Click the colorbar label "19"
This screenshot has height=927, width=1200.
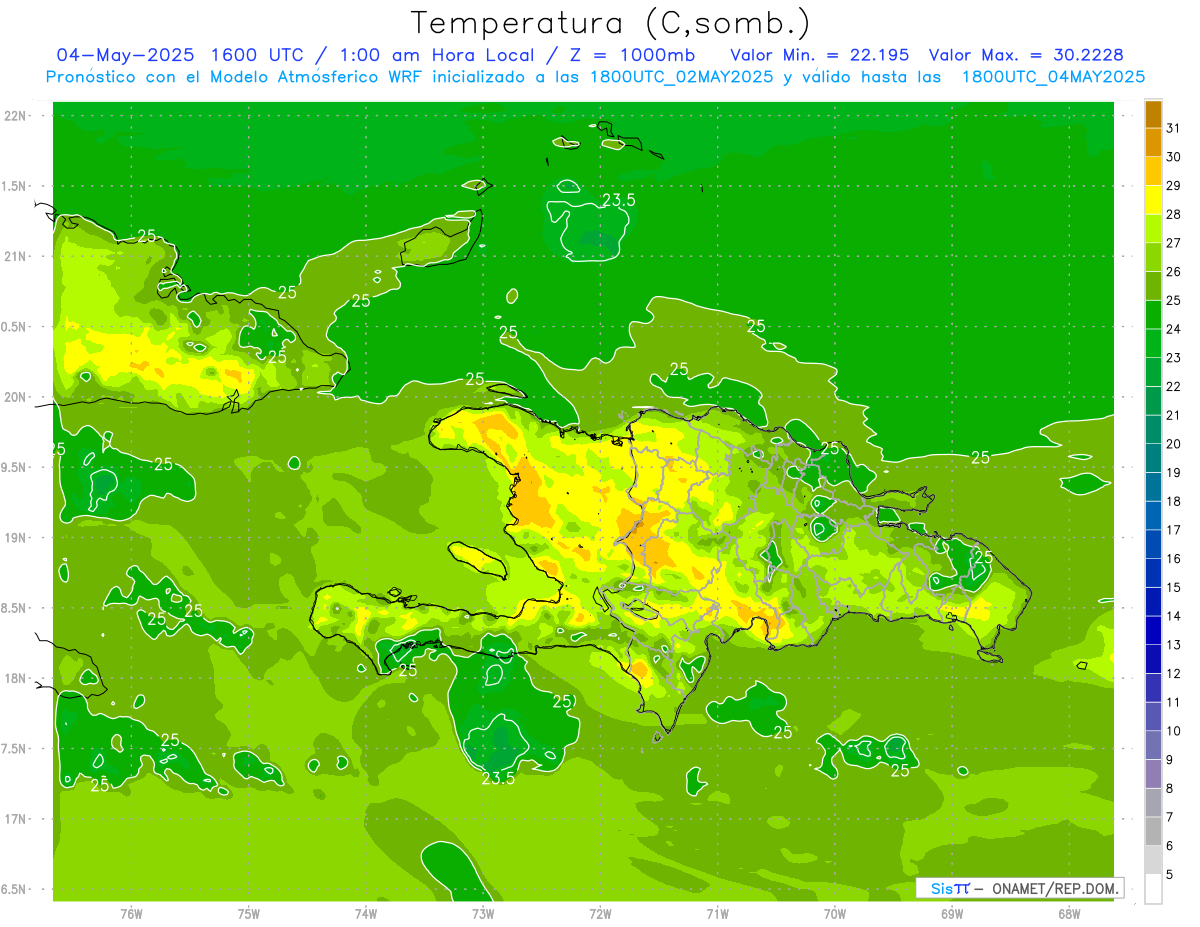1174,472
